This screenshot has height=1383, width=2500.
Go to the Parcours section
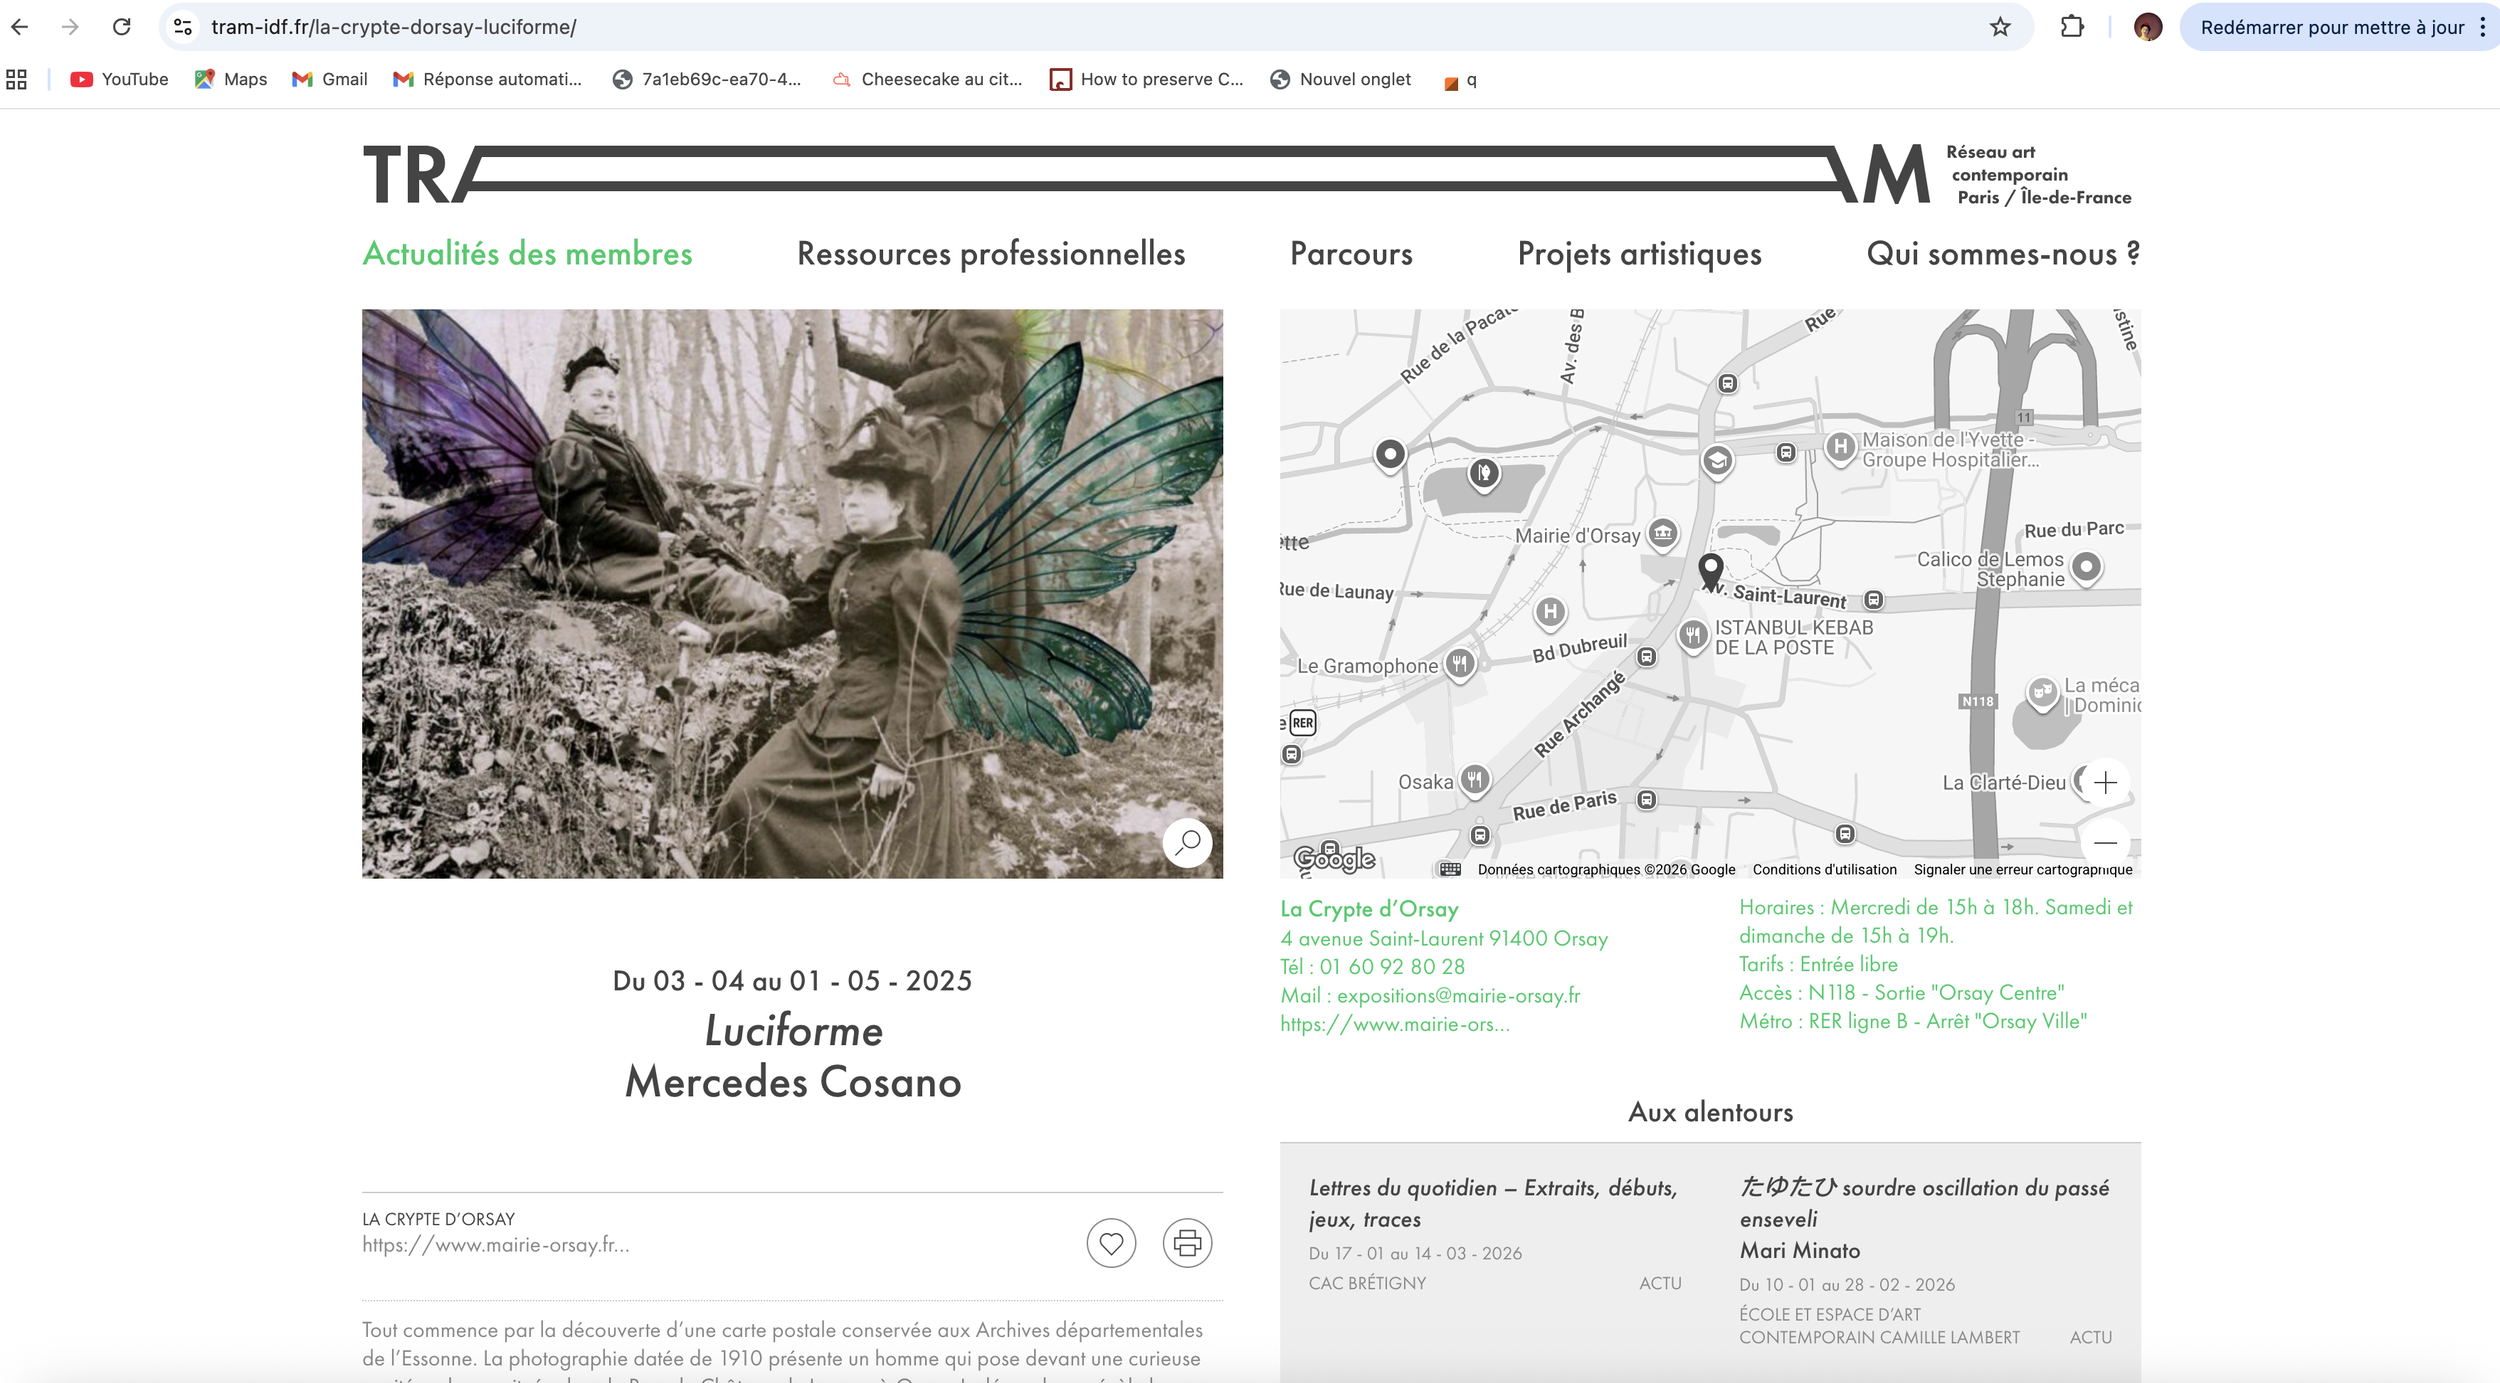[1351, 254]
